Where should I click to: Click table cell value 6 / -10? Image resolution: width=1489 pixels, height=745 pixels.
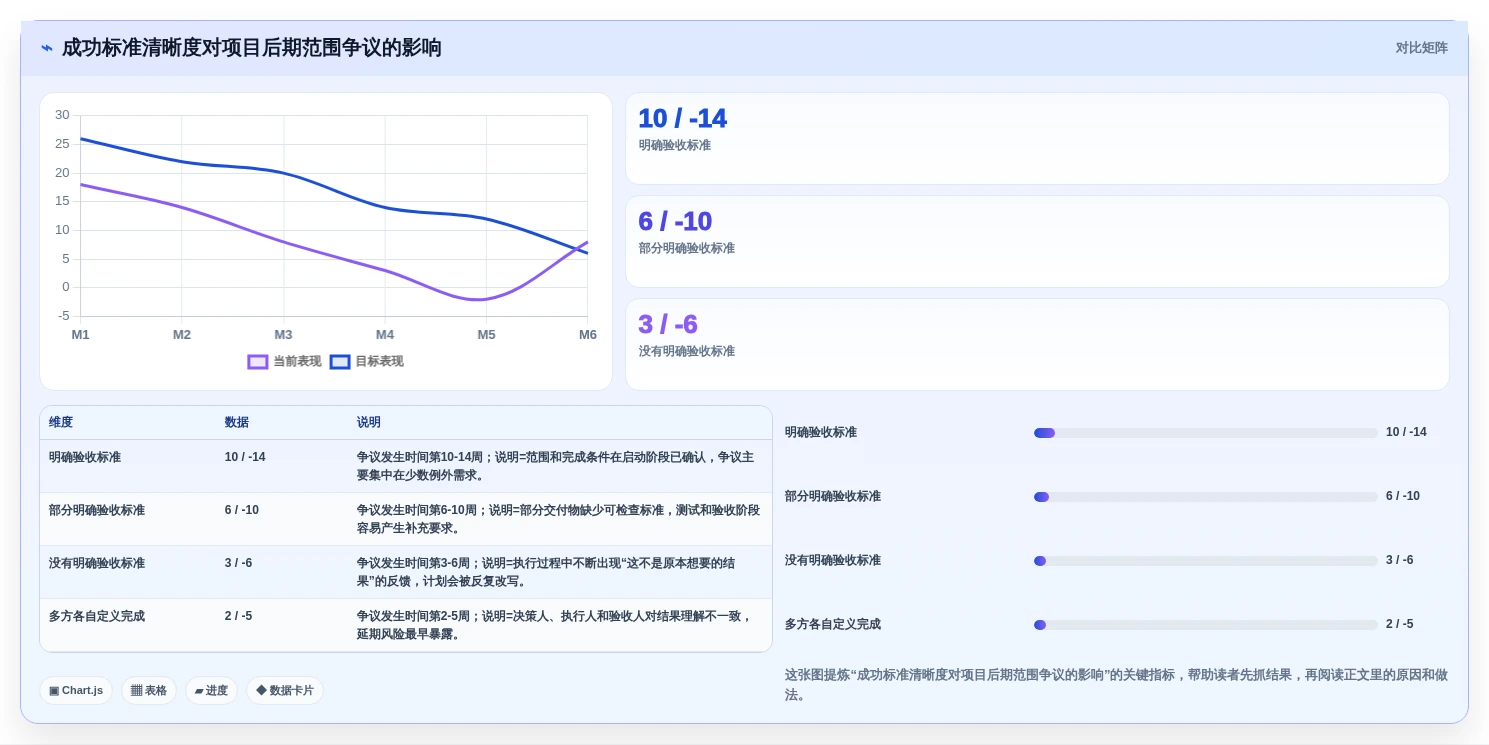click(x=242, y=510)
